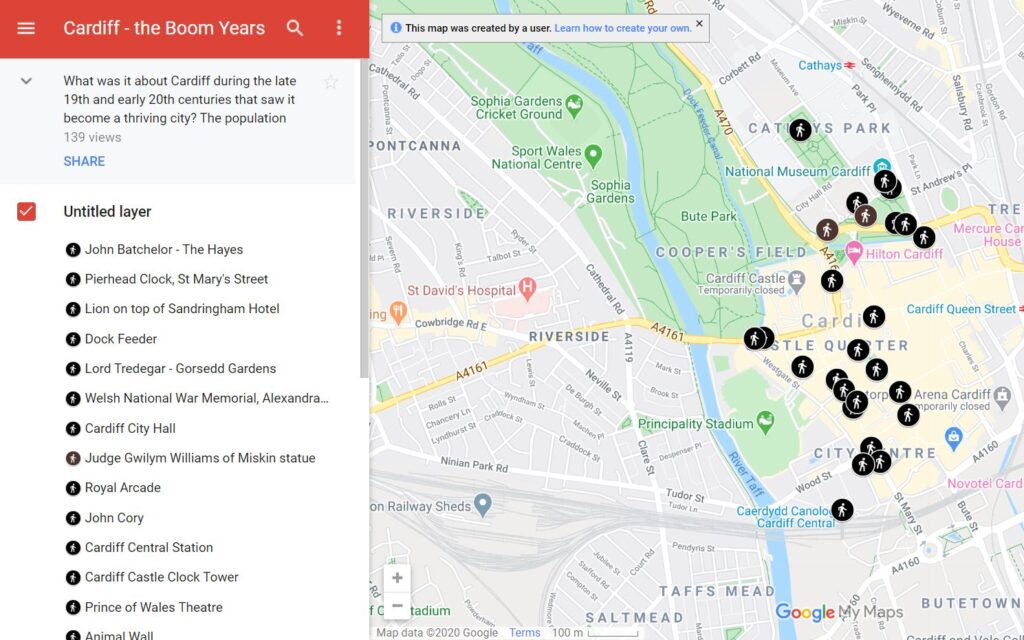The width and height of the screenshot is (1024, 640).
Task: Open the hamburger main menu
Action: click(x=26, y=28)
